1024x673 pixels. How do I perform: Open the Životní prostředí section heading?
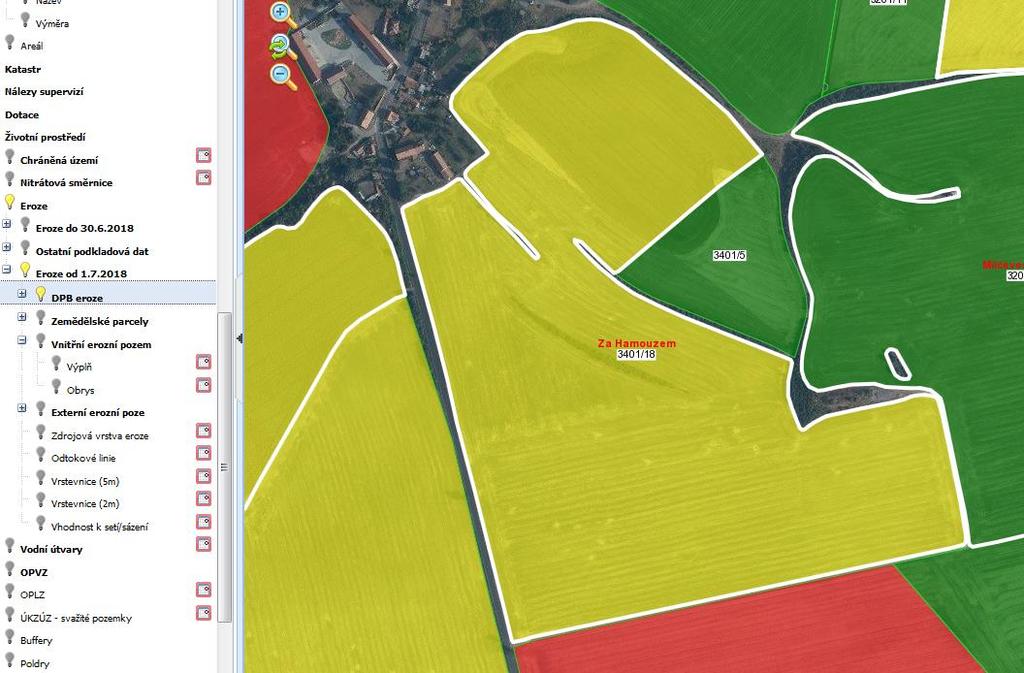[45, 138]
